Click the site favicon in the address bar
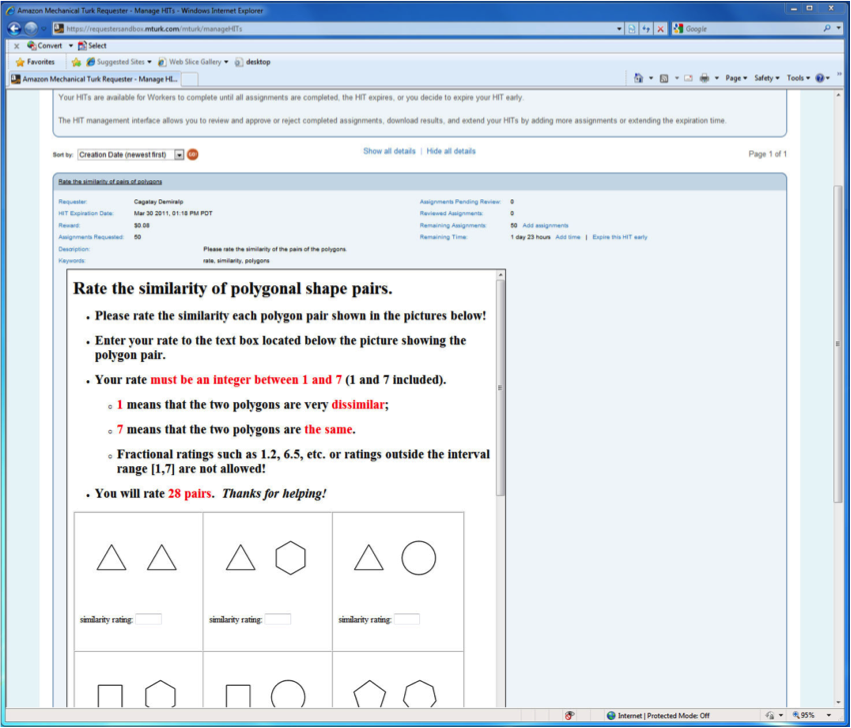 pyautogui.click(x=59, y=29)
